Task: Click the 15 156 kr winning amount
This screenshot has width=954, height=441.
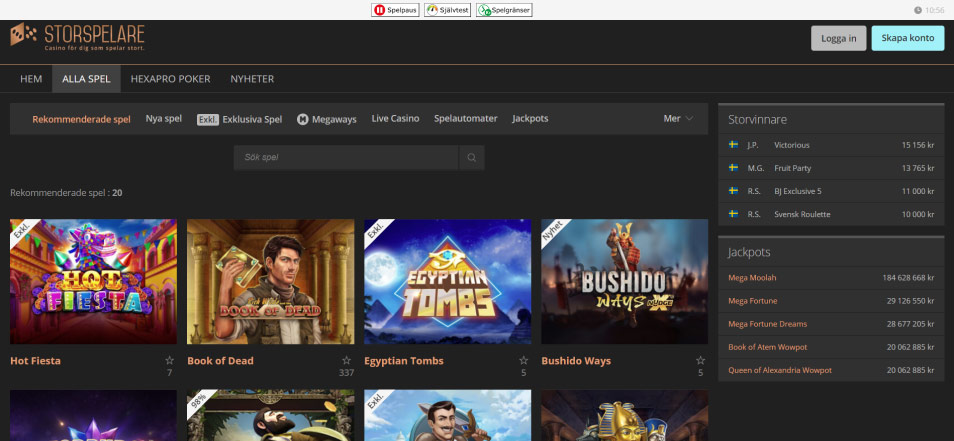Action: coord(918,145)
